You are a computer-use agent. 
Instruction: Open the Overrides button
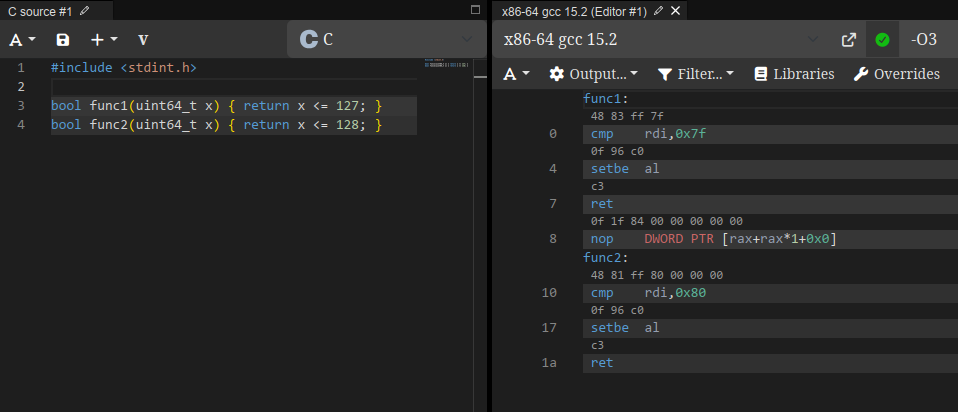coord(897,74)
